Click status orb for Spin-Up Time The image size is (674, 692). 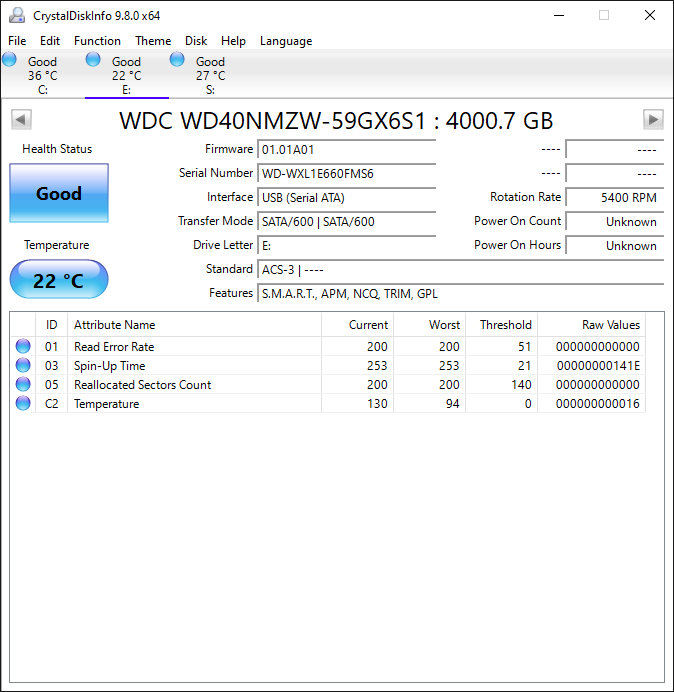23,365
